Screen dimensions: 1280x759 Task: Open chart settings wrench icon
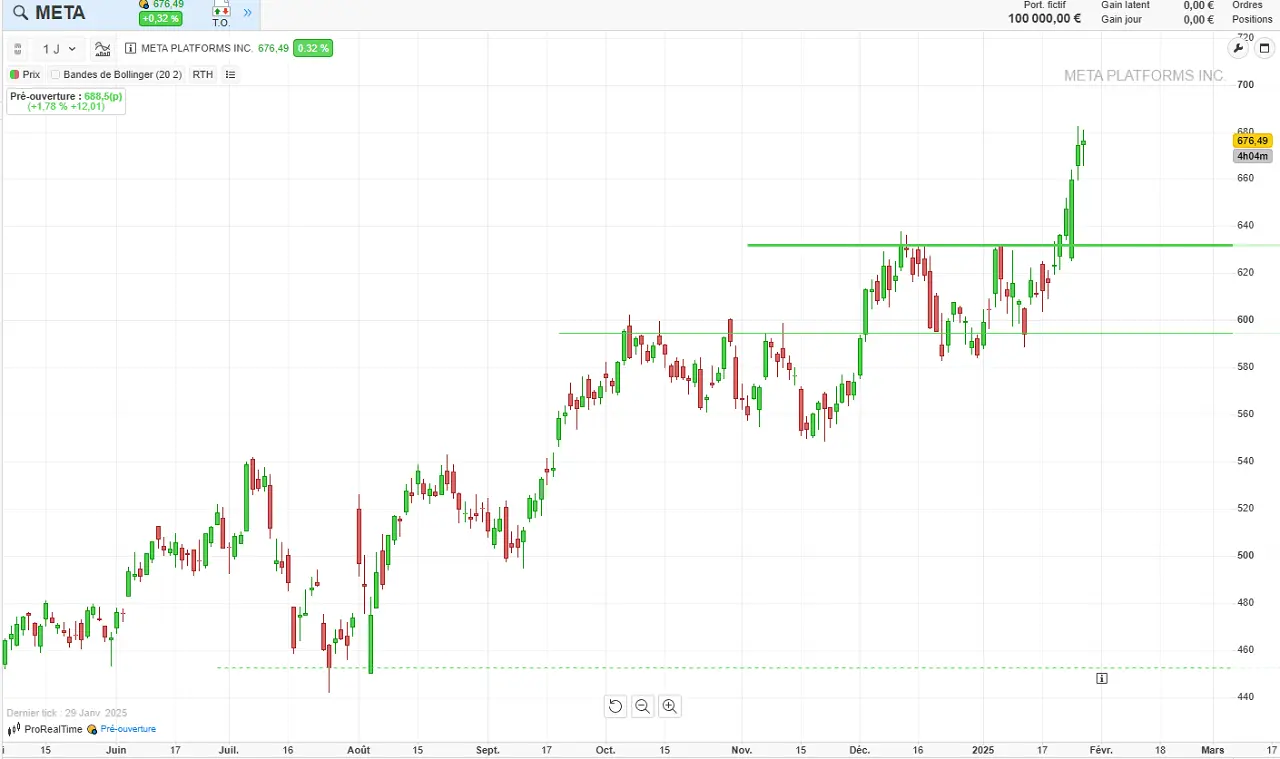click(1238, 48)
